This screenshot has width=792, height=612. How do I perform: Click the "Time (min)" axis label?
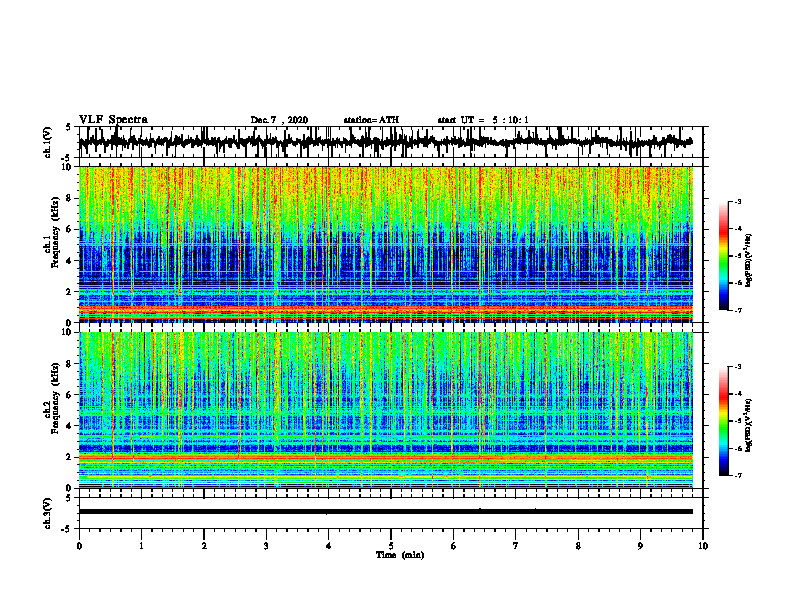[400, 555]
